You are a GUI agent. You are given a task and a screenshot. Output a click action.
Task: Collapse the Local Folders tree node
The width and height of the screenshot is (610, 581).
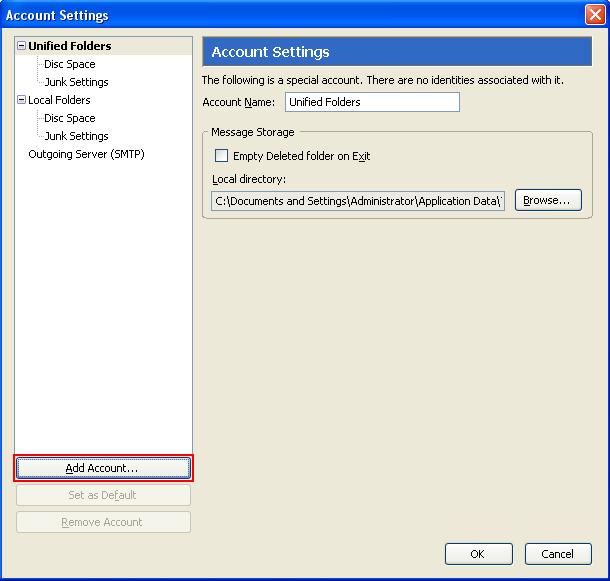coord(21,100)
